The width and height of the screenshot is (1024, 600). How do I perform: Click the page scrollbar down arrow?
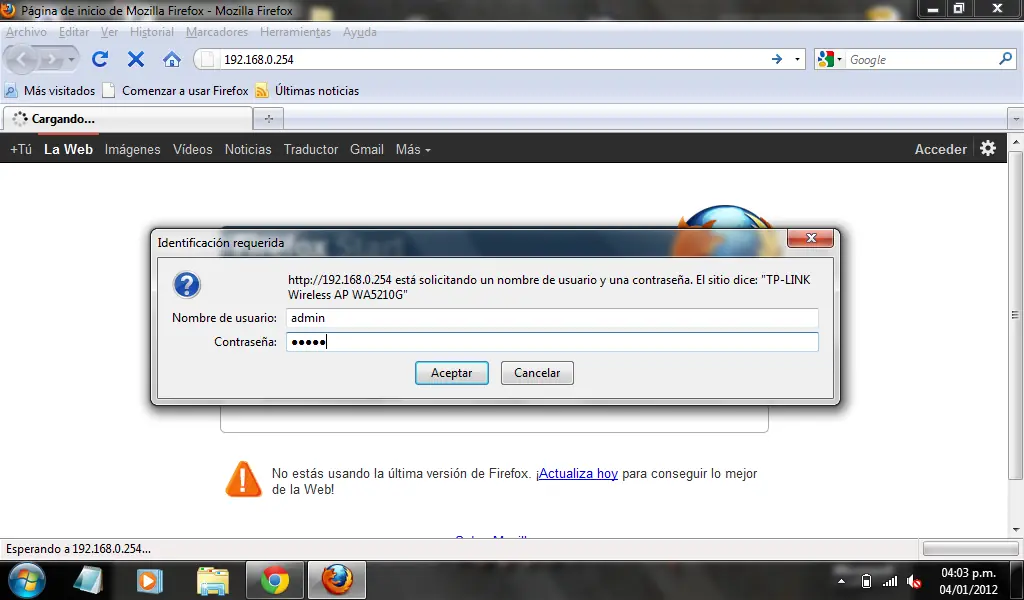1016,529
